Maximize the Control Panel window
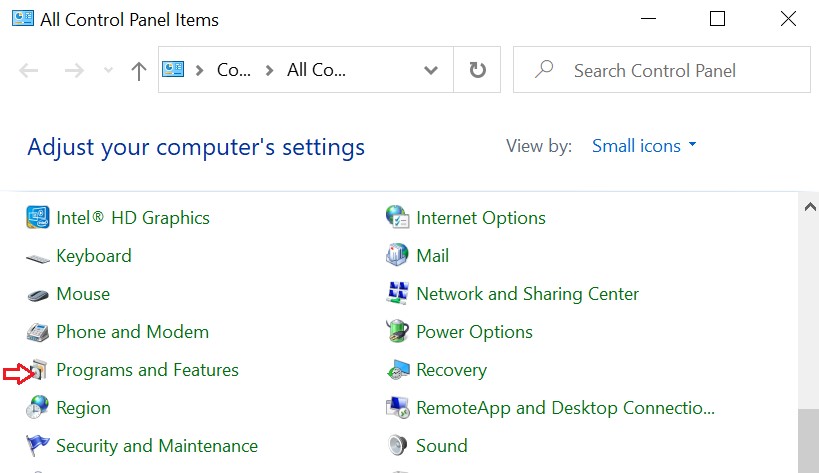This screenshot has width=819, height=473. [718, 19]
